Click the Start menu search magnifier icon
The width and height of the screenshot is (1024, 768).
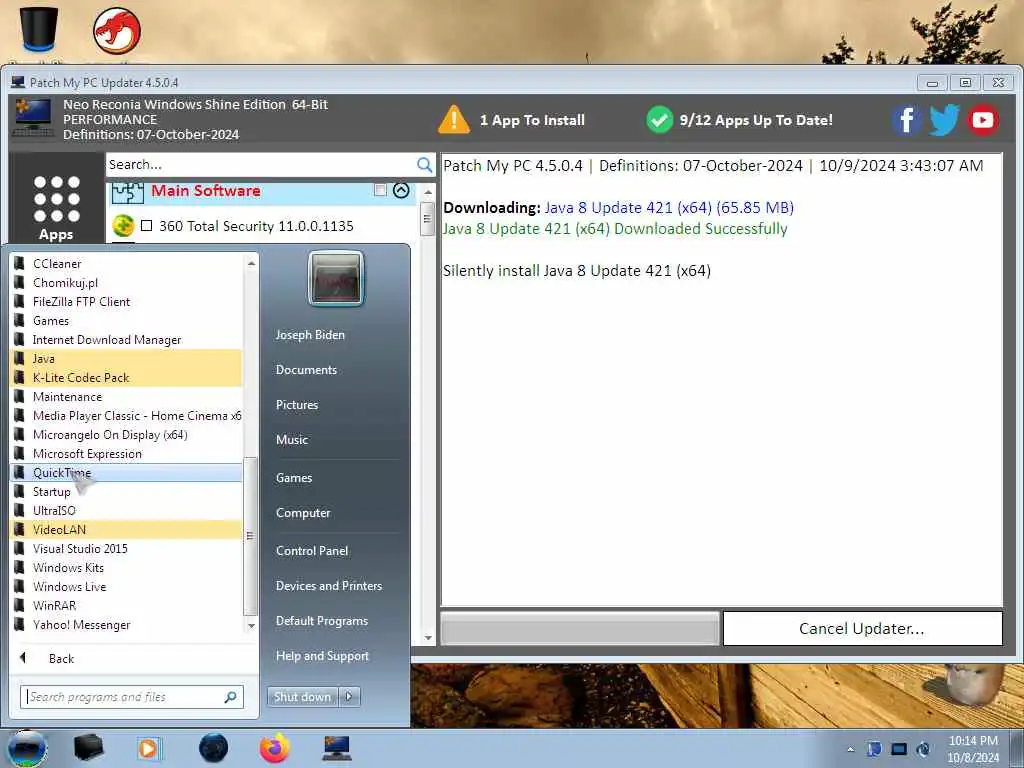click(x=231, y=697)
